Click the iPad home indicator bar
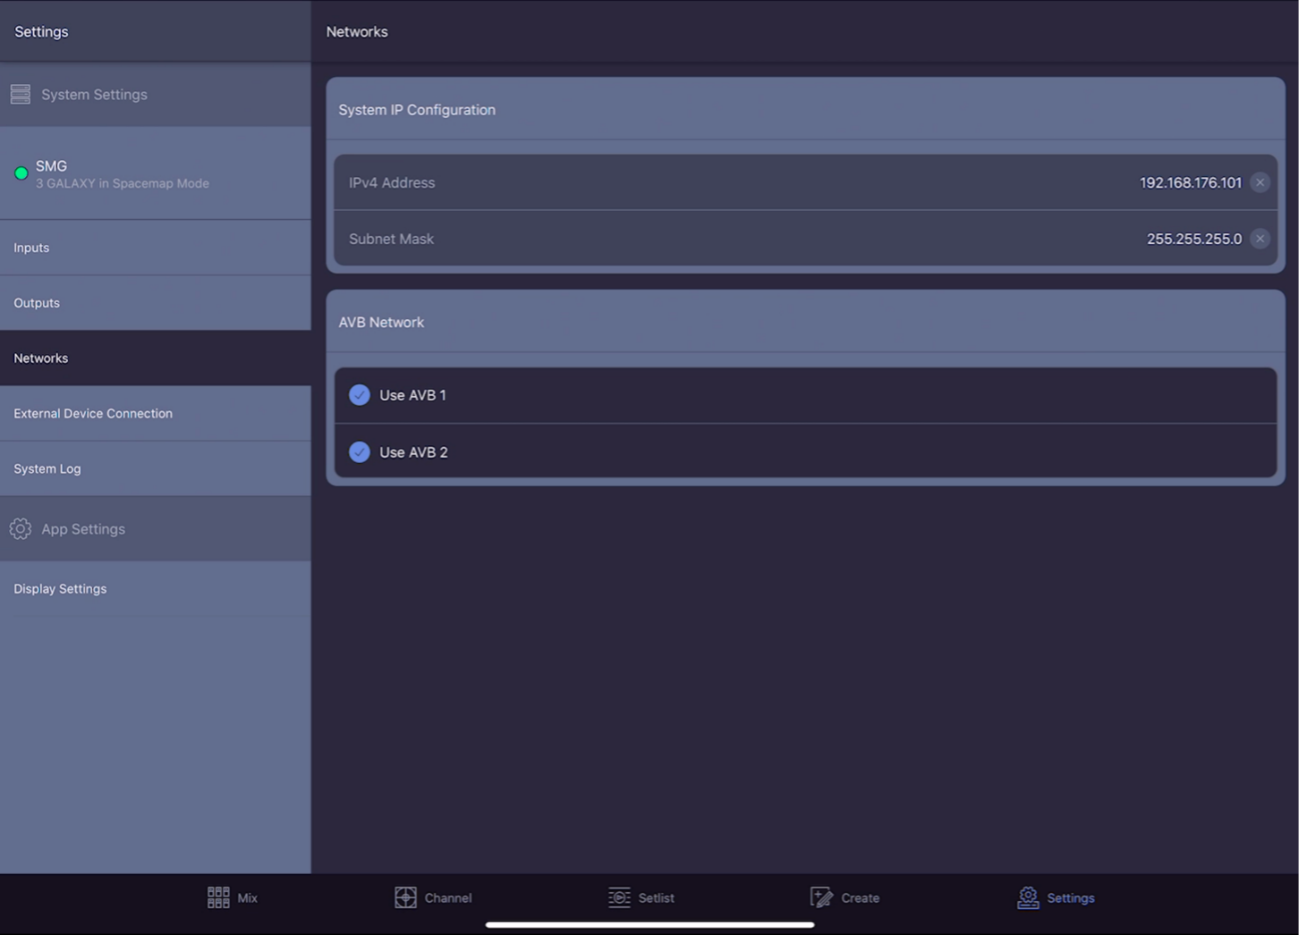The height and width of the screenshot is (935, 1301). pos(650,925)
